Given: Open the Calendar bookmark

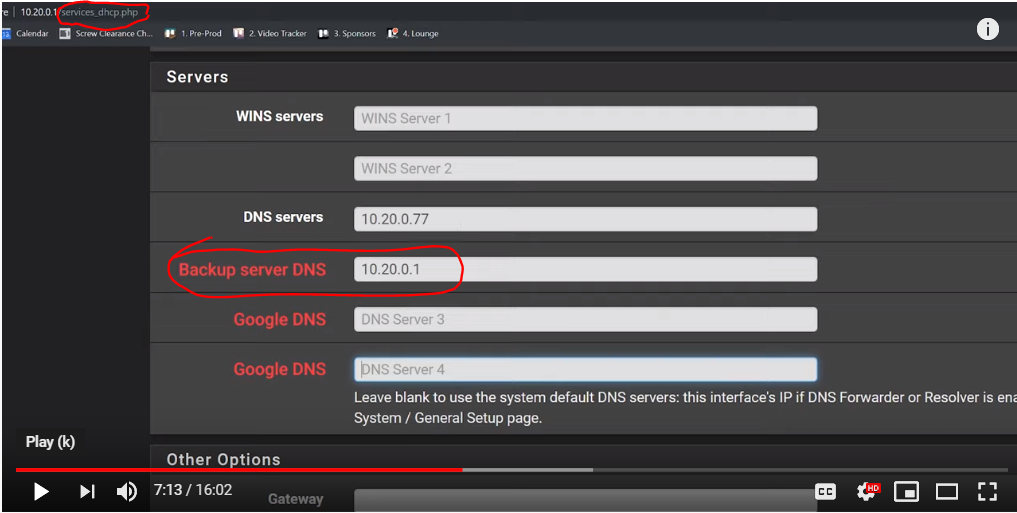Looking at the screenshot, I should (x=26, y=34).
